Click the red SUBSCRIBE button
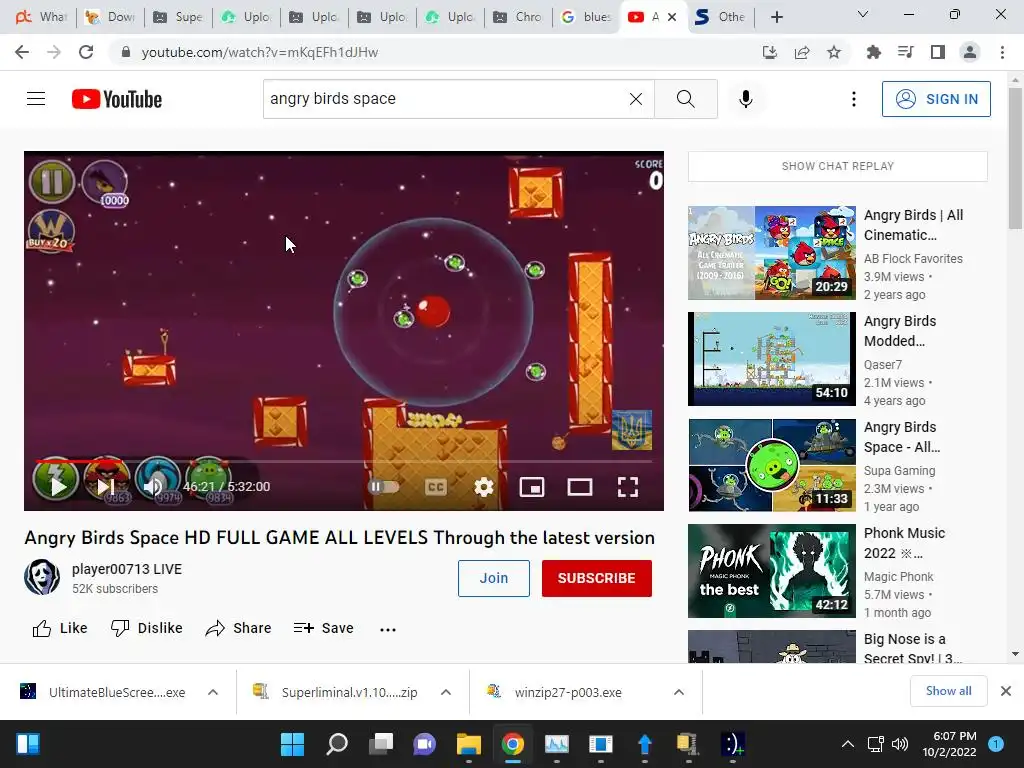Screen dimensions: 1024x768 tap(596, 578)
